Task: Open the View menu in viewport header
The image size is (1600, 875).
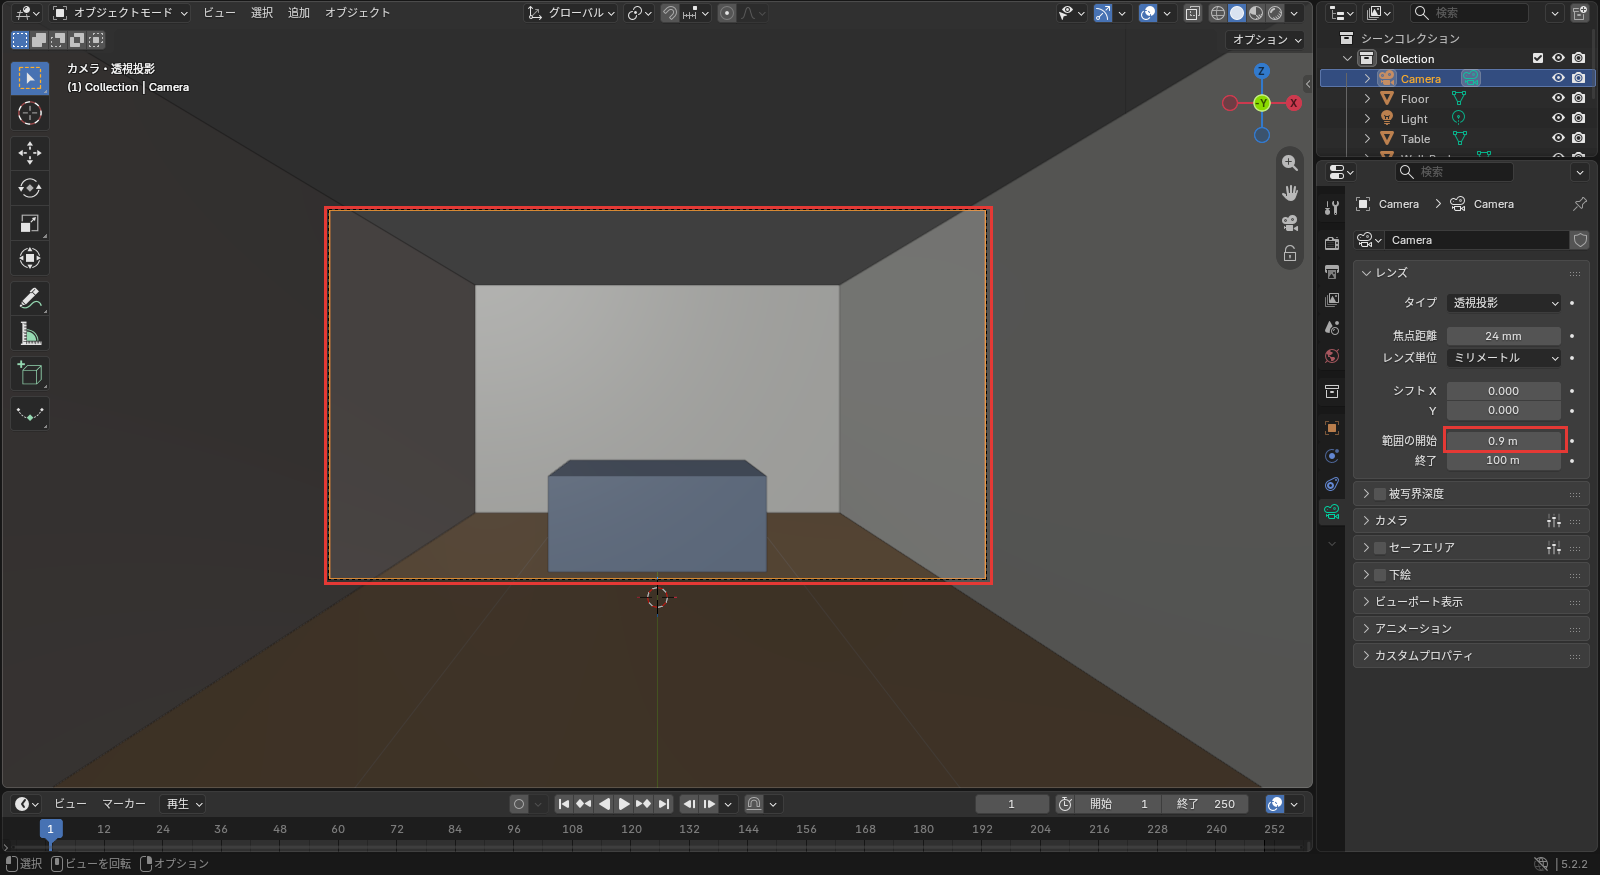Action: [x=219, y=13]
